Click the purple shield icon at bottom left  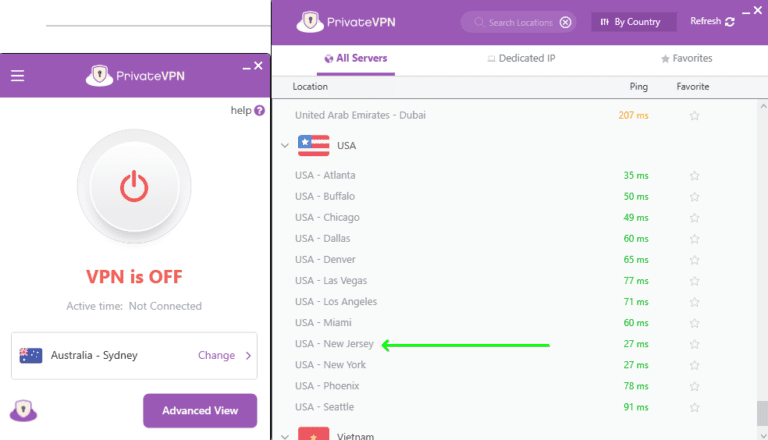pyautogui.click(x=22, y=410)
